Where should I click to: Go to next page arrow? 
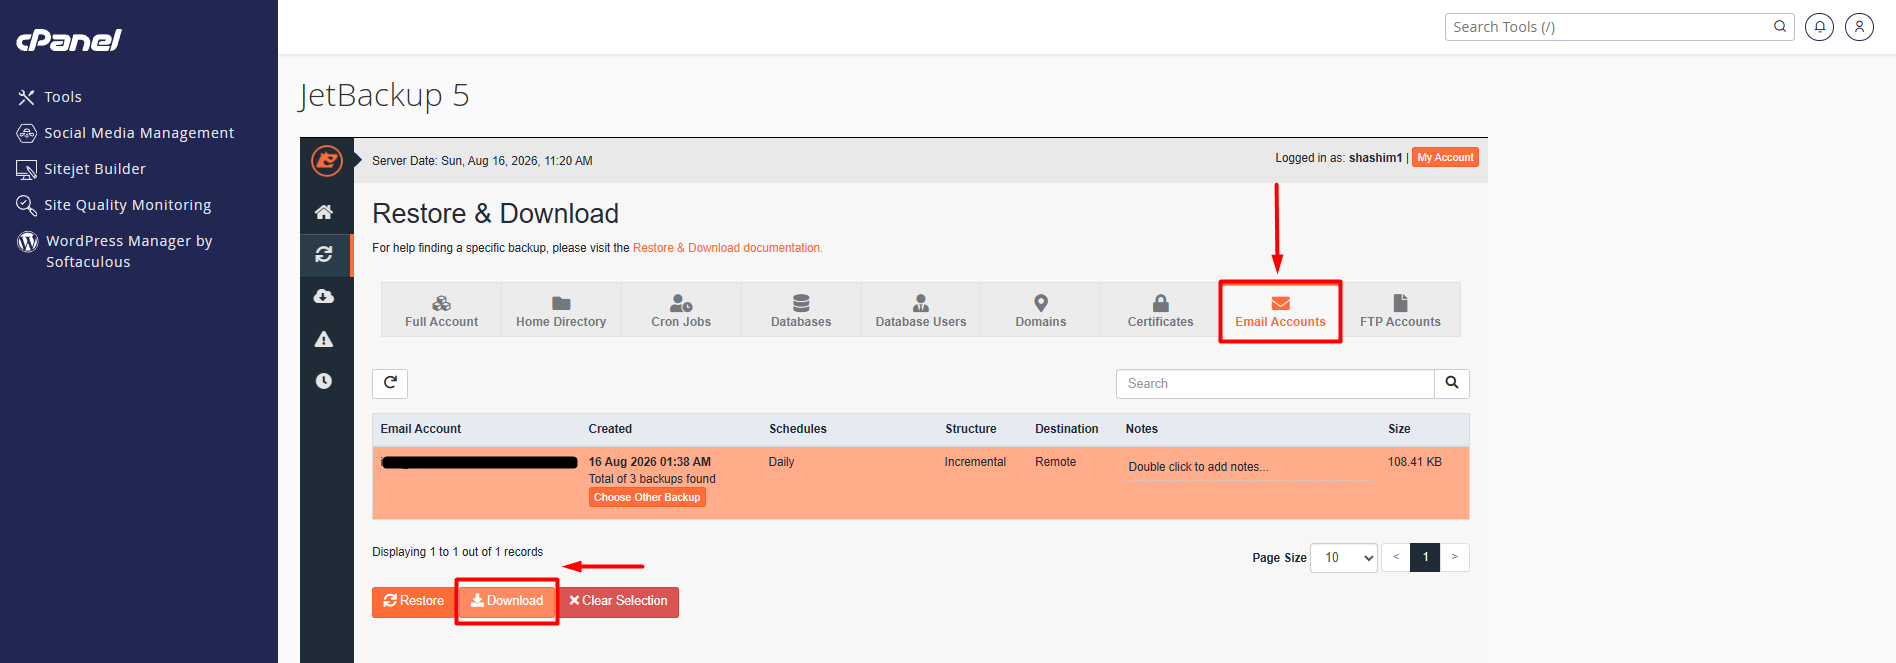(x=1455, y=558)
